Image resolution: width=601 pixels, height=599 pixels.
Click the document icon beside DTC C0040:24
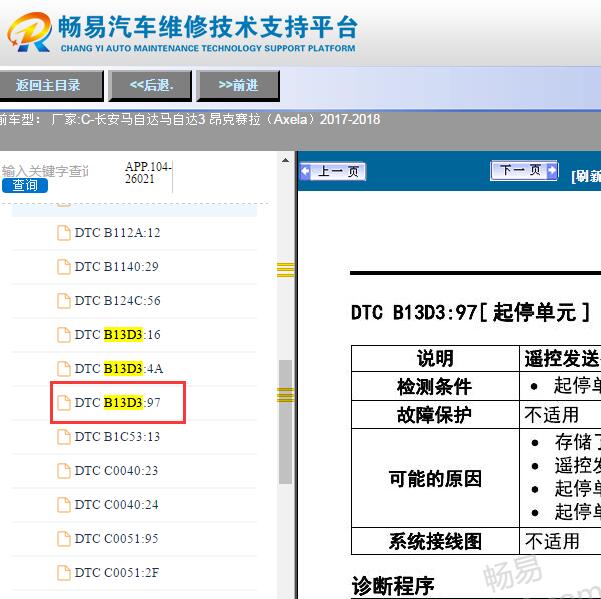coord(64,505)
